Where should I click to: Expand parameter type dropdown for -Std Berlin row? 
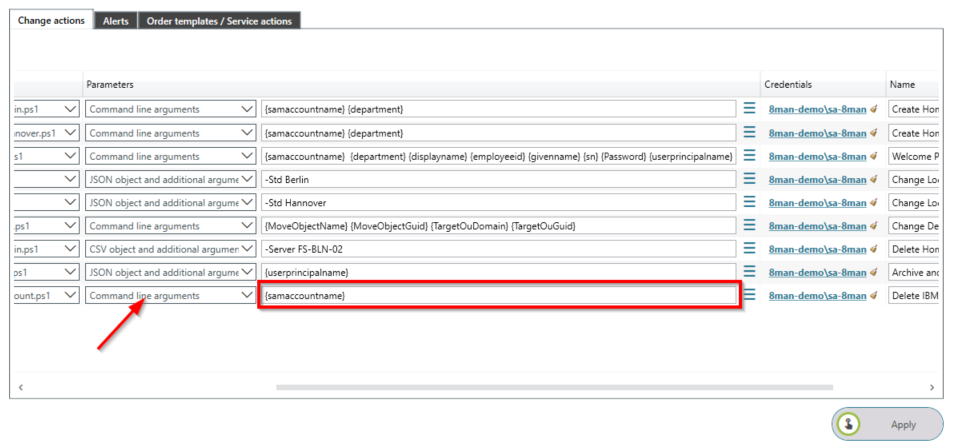click(x=247, y=179)
